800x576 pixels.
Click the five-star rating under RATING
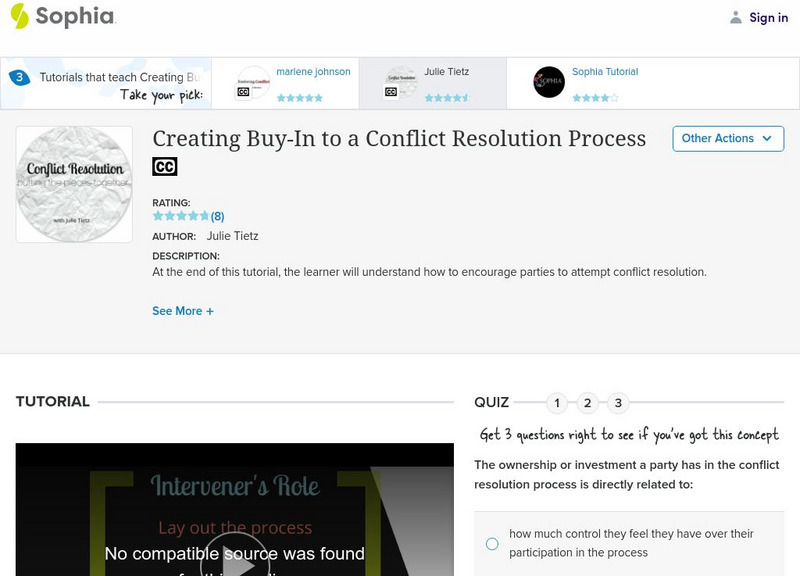(x=179, y=213)
